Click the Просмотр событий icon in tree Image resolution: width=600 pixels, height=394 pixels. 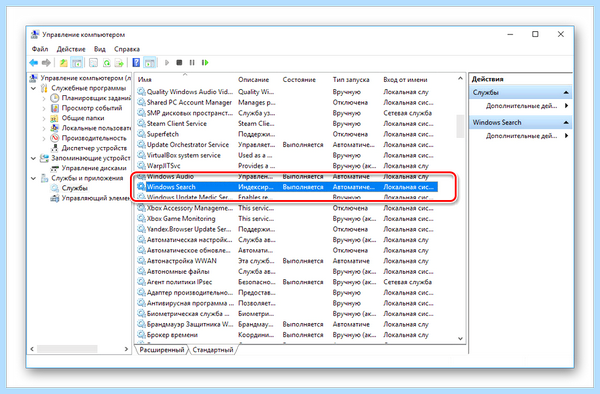55,108
